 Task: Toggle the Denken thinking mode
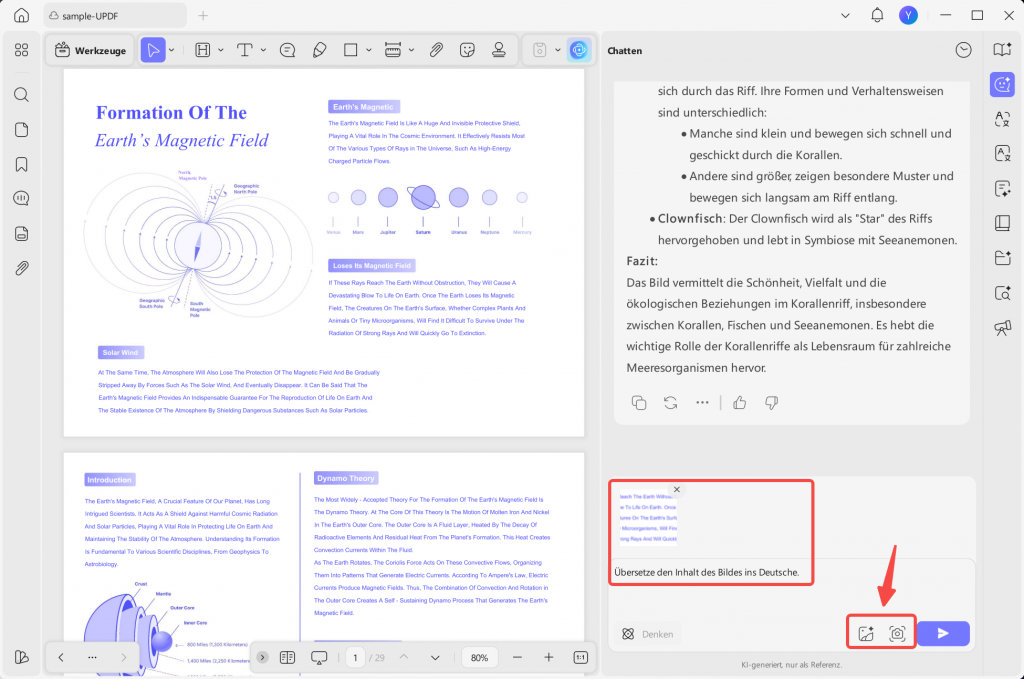pos(647,634)
